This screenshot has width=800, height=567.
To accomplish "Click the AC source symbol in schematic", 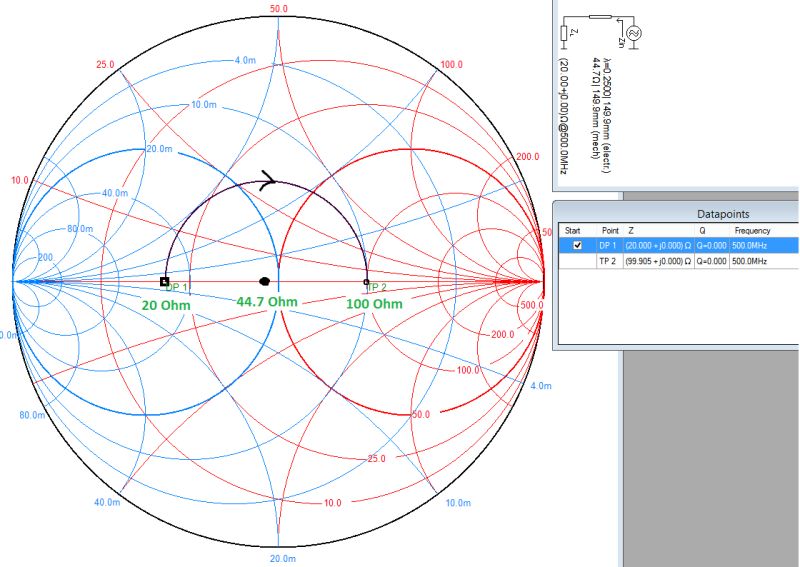I will click(634, 33).
